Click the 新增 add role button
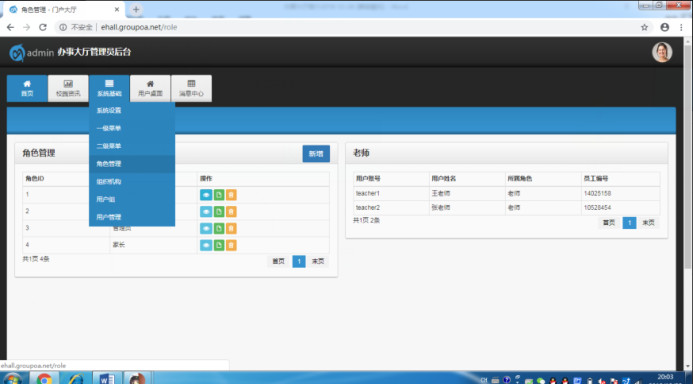This screenshot has width=693, height=384. (316, 154)
